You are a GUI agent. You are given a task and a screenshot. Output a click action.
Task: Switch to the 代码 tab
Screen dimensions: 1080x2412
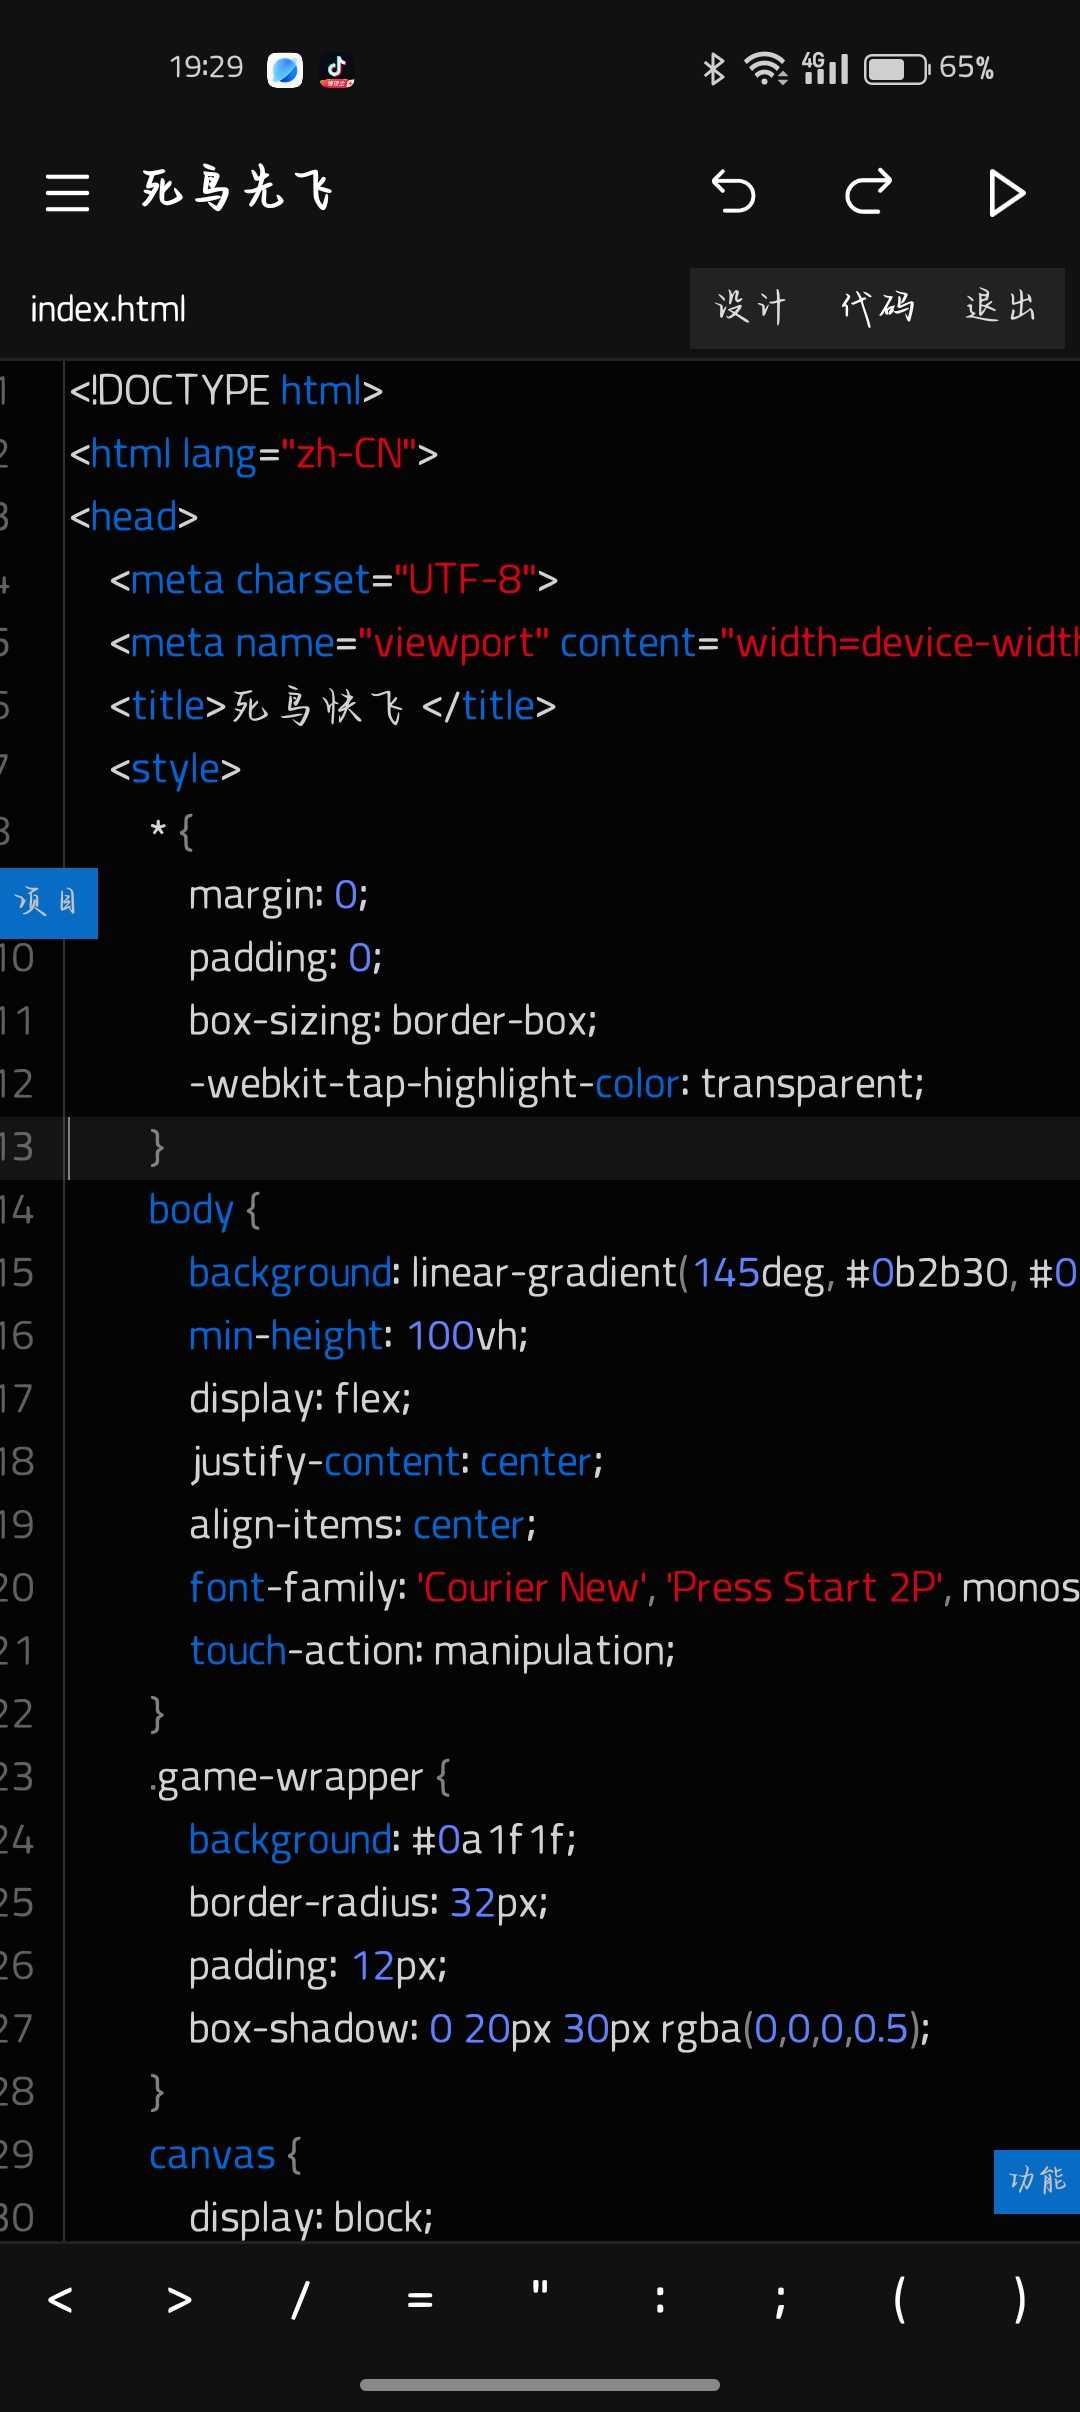[877, 308]
